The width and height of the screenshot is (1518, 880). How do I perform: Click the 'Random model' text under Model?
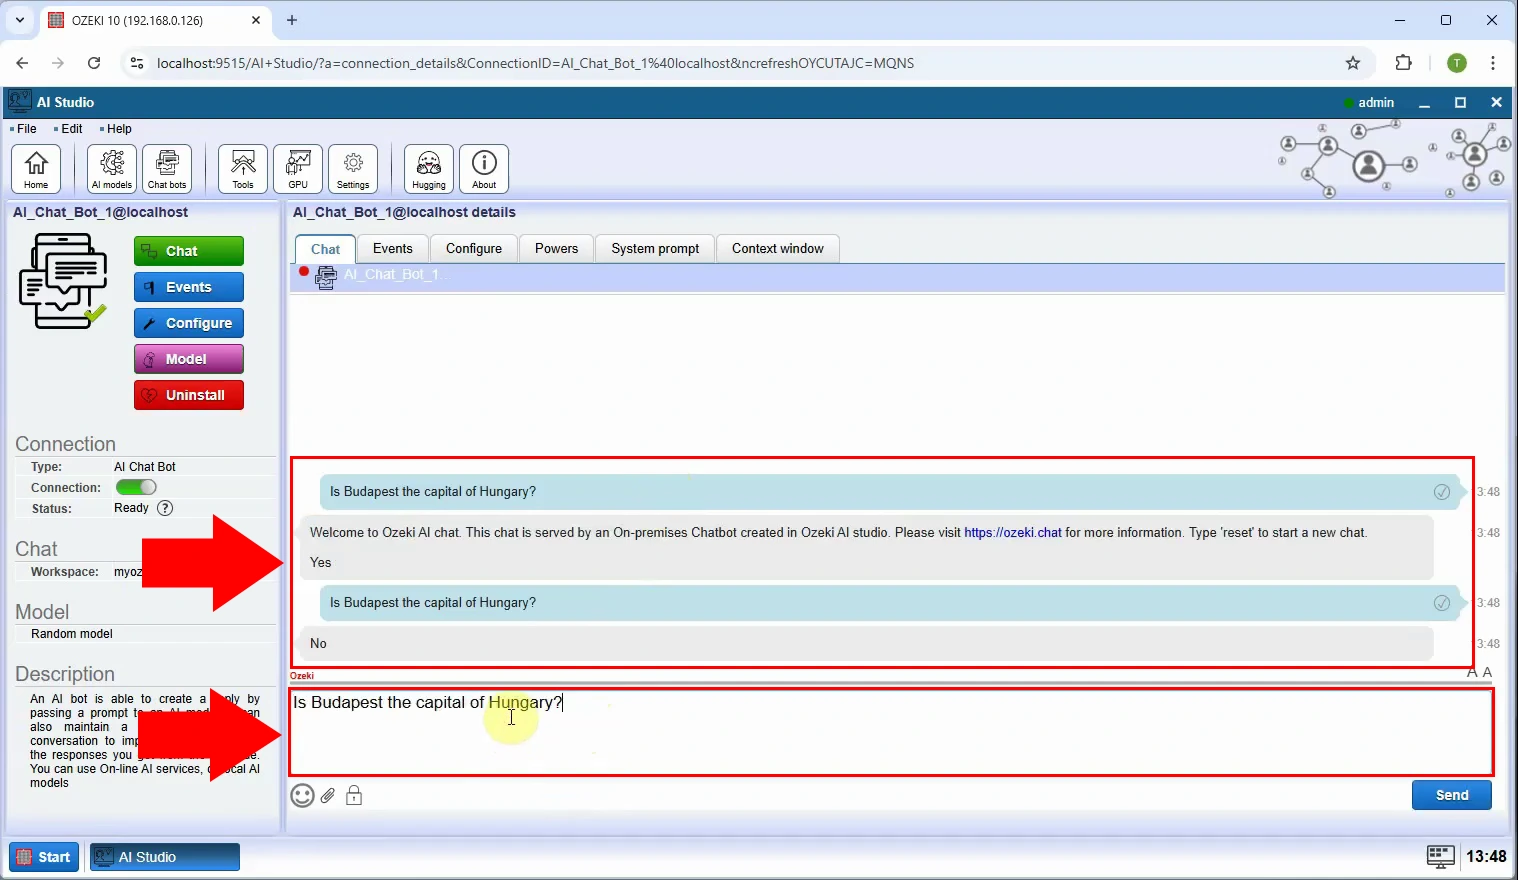click(72, 634)
